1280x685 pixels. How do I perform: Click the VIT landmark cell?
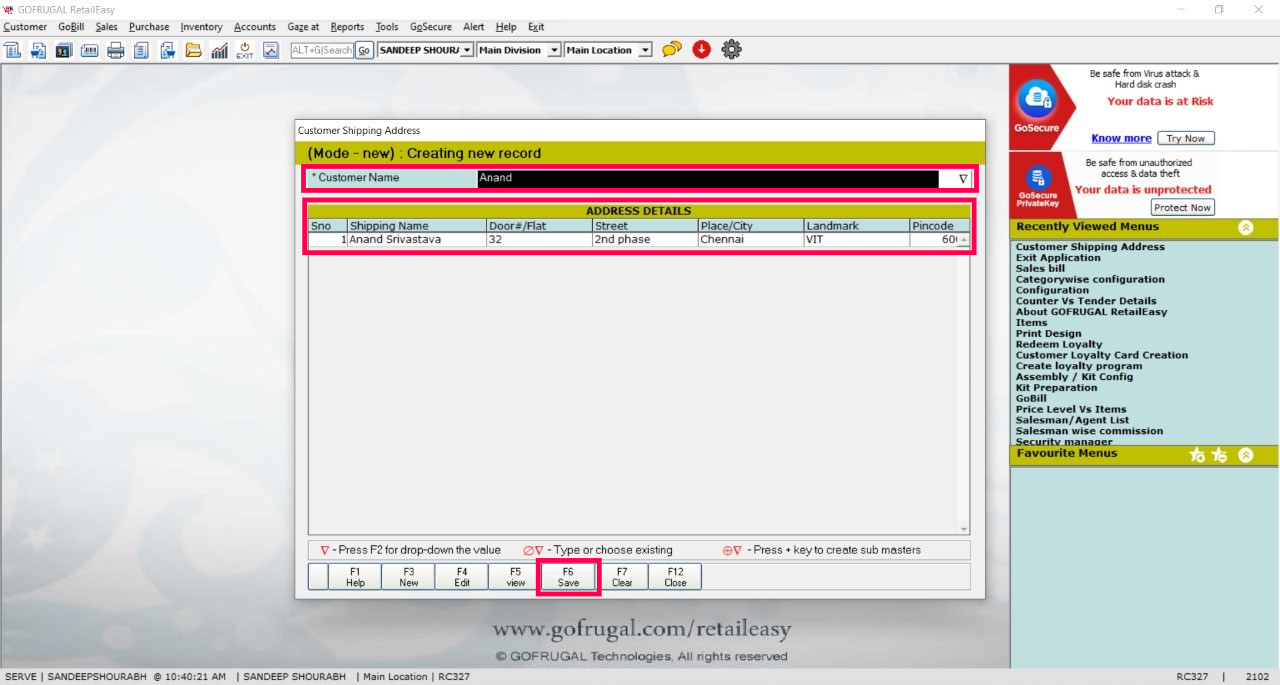coord(857,240)
